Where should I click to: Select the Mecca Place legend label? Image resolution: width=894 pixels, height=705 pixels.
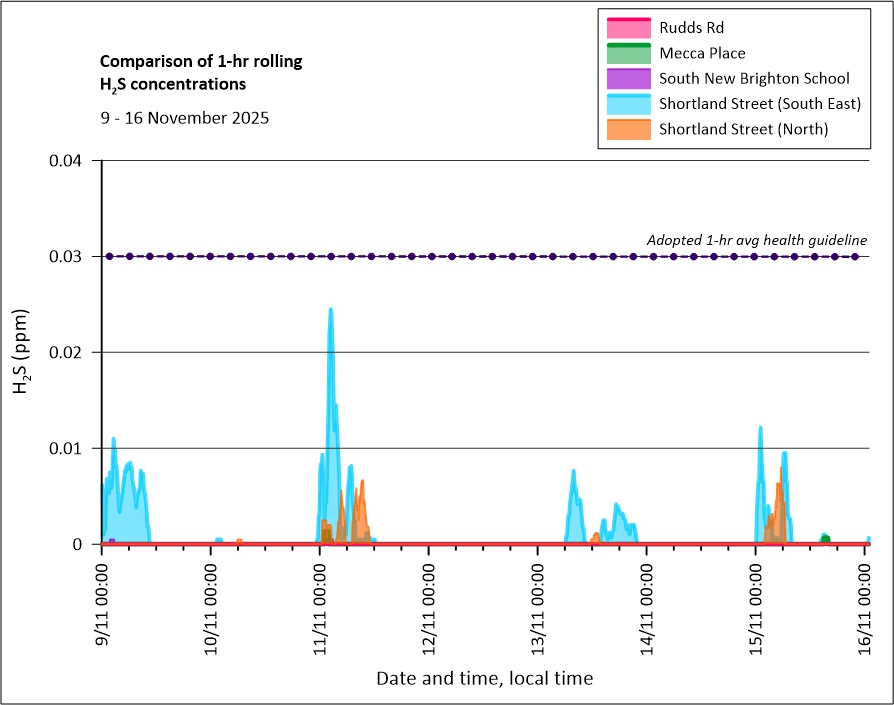[702, 53]
